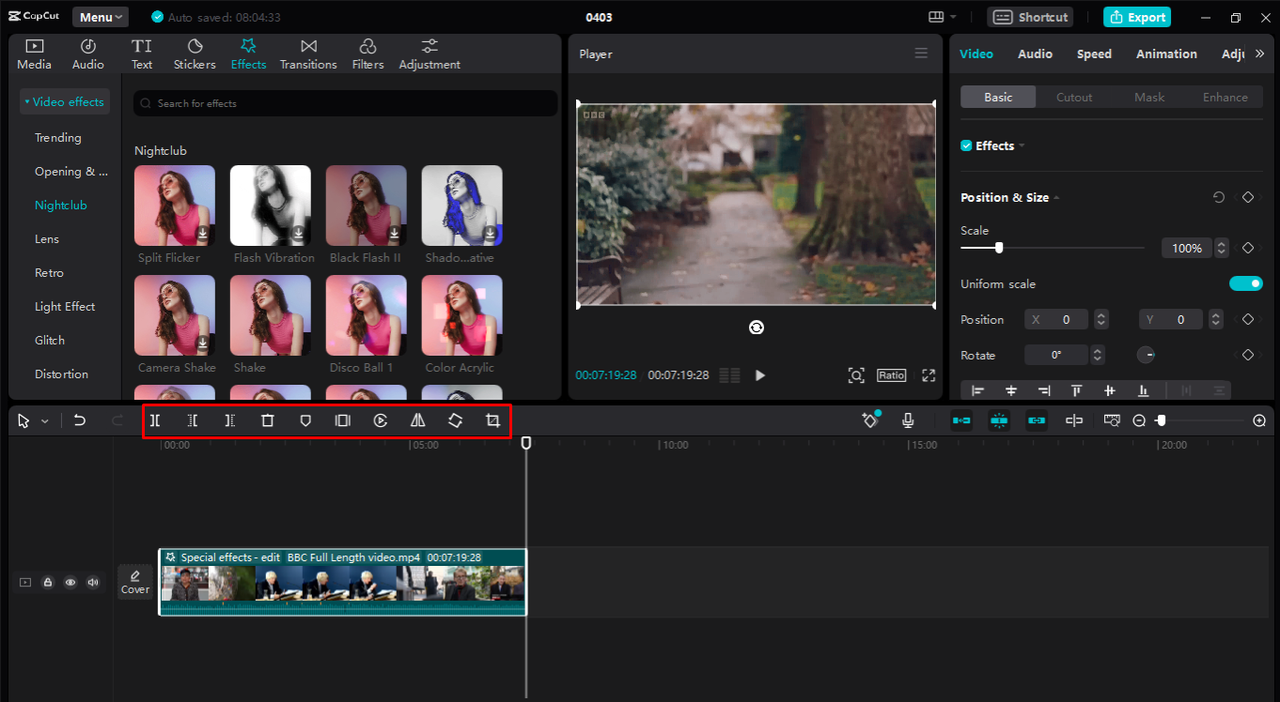Click the Delete left trim icon
The width and height of the screenshot is (1280, 702).
coord(193,421)
